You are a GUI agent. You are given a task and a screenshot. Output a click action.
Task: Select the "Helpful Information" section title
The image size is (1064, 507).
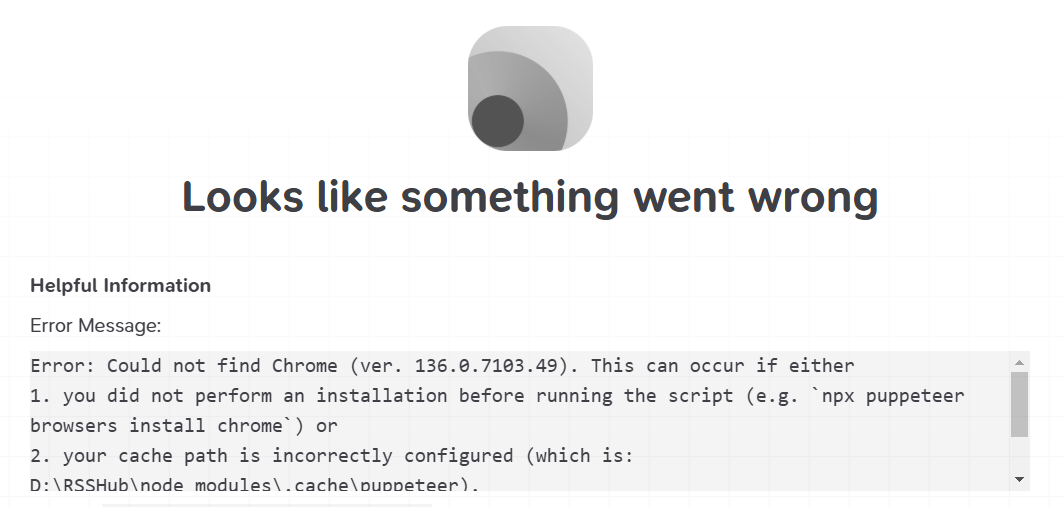click(x=120, y=286)
